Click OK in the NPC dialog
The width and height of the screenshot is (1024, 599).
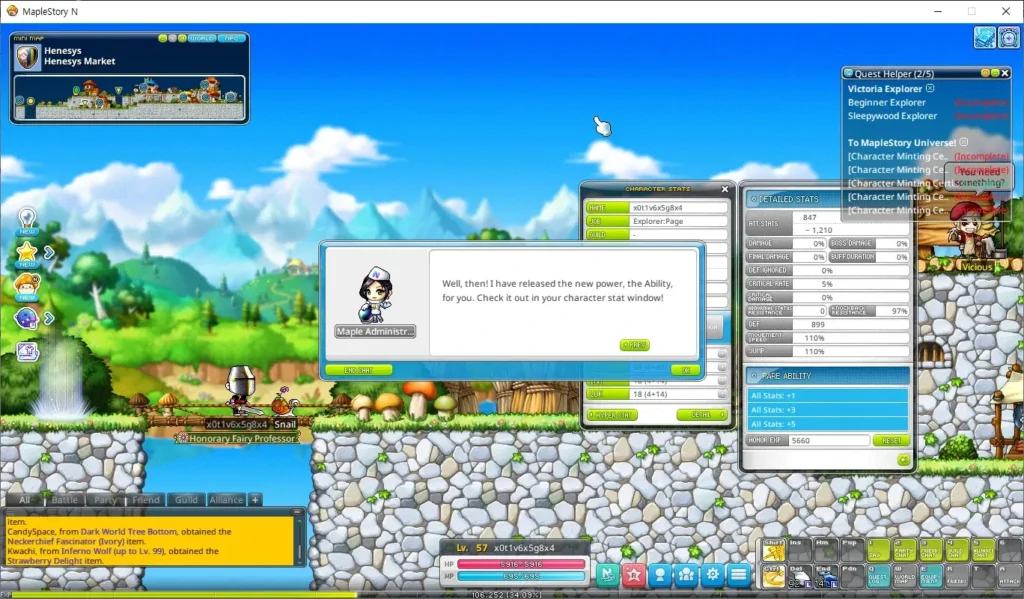tap(685, 370)
